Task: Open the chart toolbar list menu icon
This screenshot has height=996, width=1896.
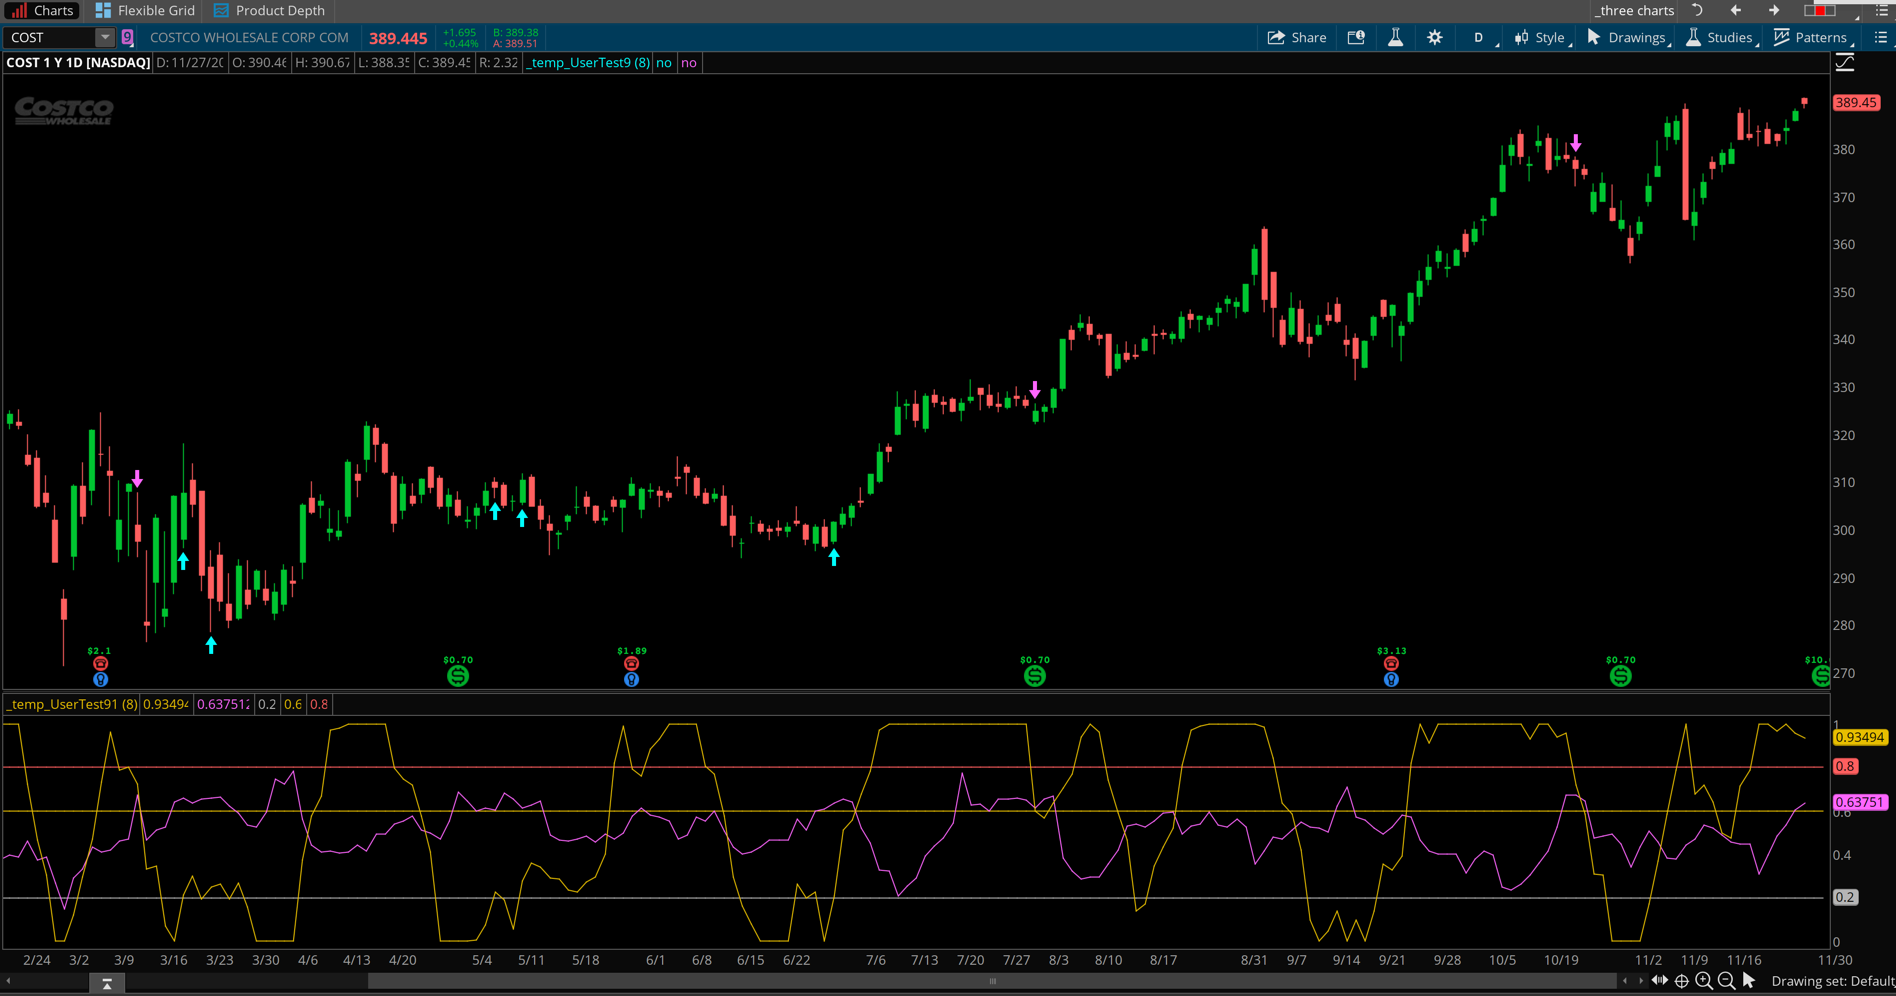Action: tap(1880, 37)
